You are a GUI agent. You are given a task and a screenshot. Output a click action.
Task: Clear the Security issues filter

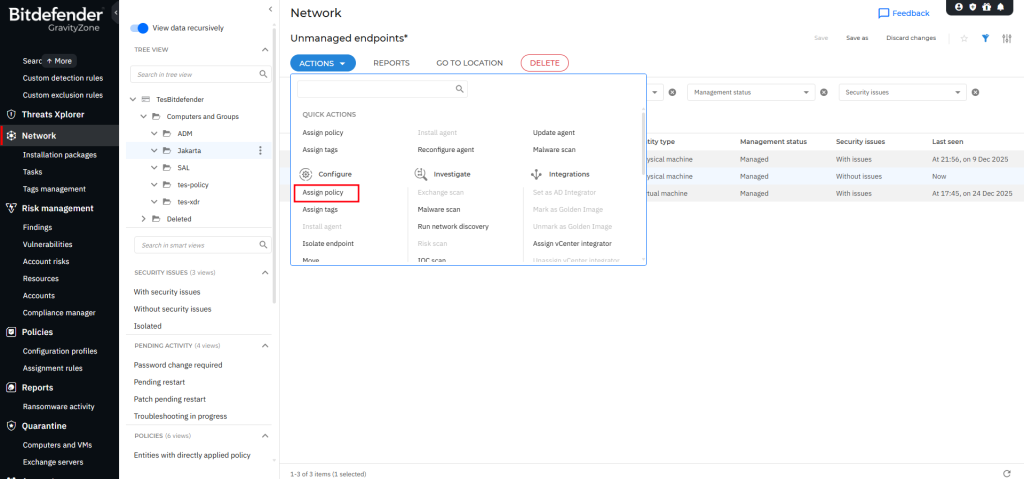pyautogui.click(x=975, y=92)
